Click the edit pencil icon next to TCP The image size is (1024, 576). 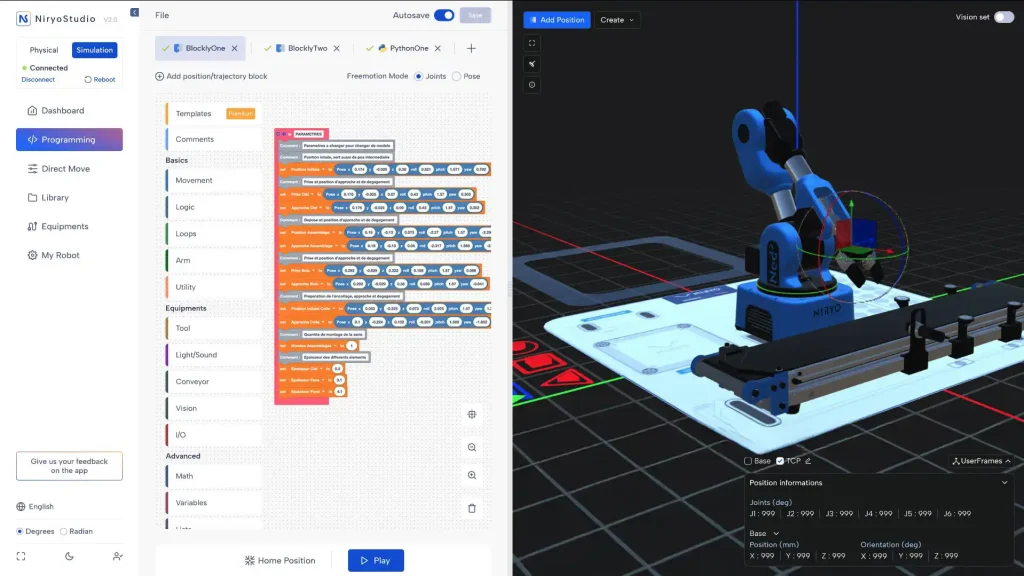click(808, 461)
